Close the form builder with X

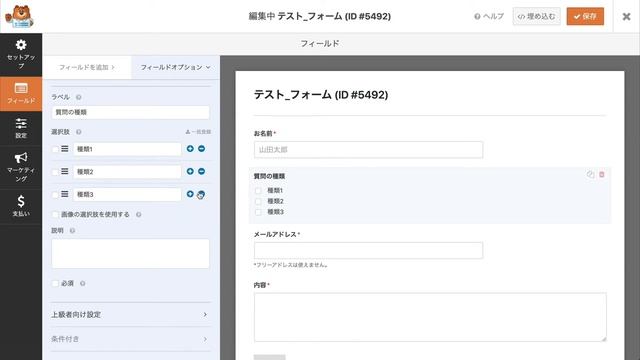pos(626,16)
